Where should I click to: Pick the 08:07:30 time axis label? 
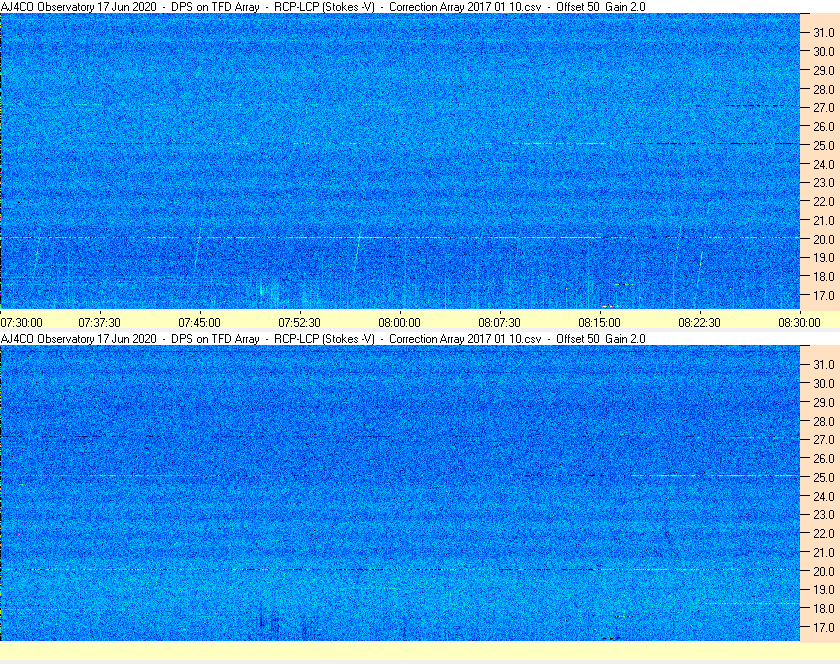pos(499,323)
